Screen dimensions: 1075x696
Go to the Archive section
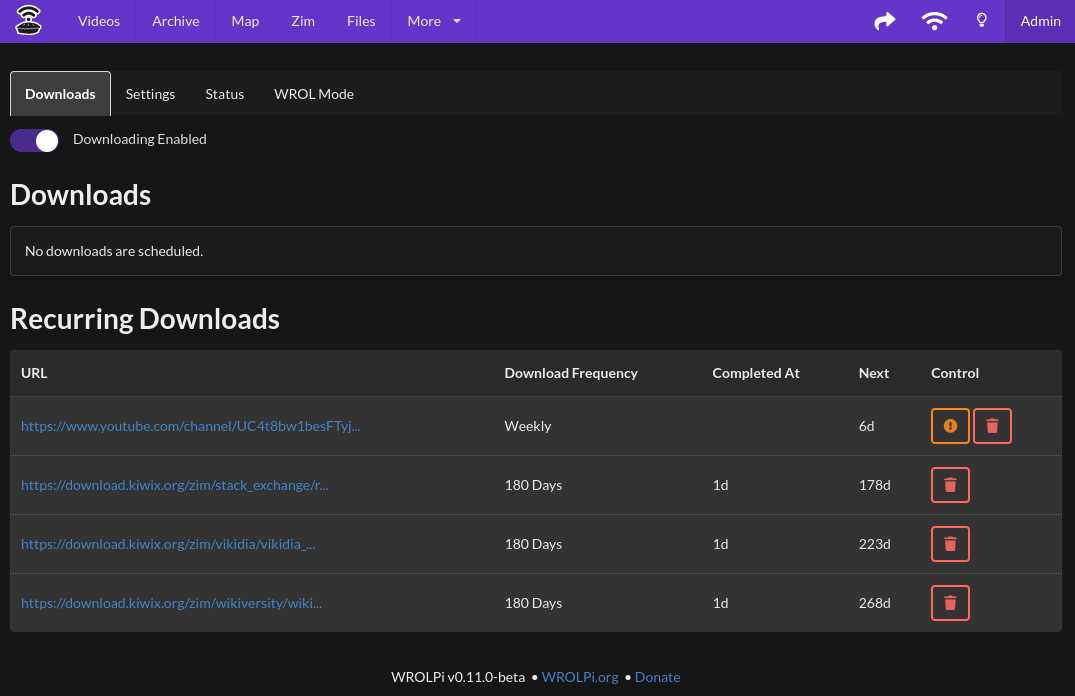coord(175,21)
